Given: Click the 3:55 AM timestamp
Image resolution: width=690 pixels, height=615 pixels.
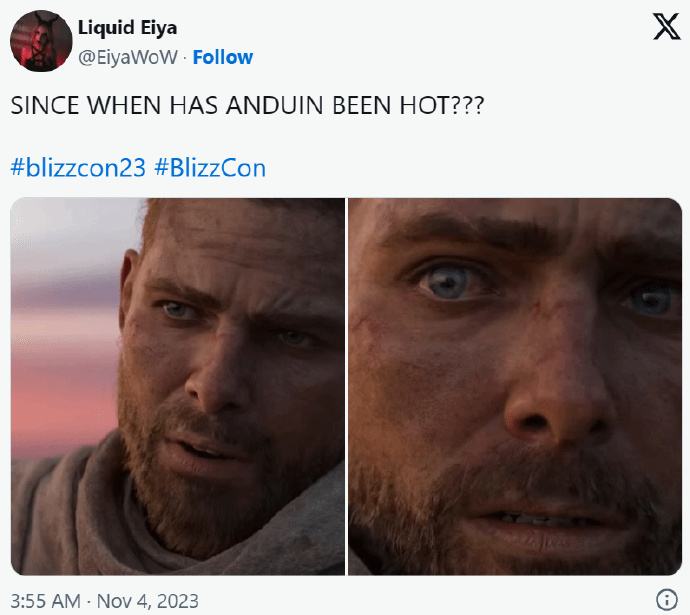Looking at the screenshot, I should (x=45, y=601).
